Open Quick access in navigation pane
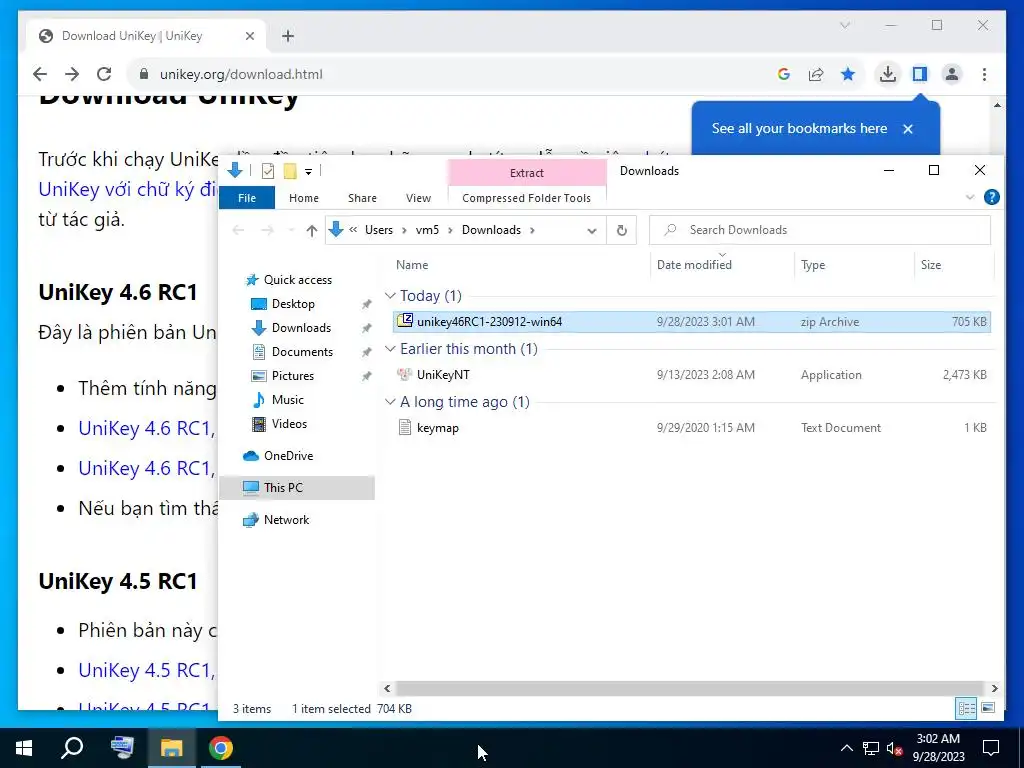This screenshot has height=768, width=1024. click(297, 280)
